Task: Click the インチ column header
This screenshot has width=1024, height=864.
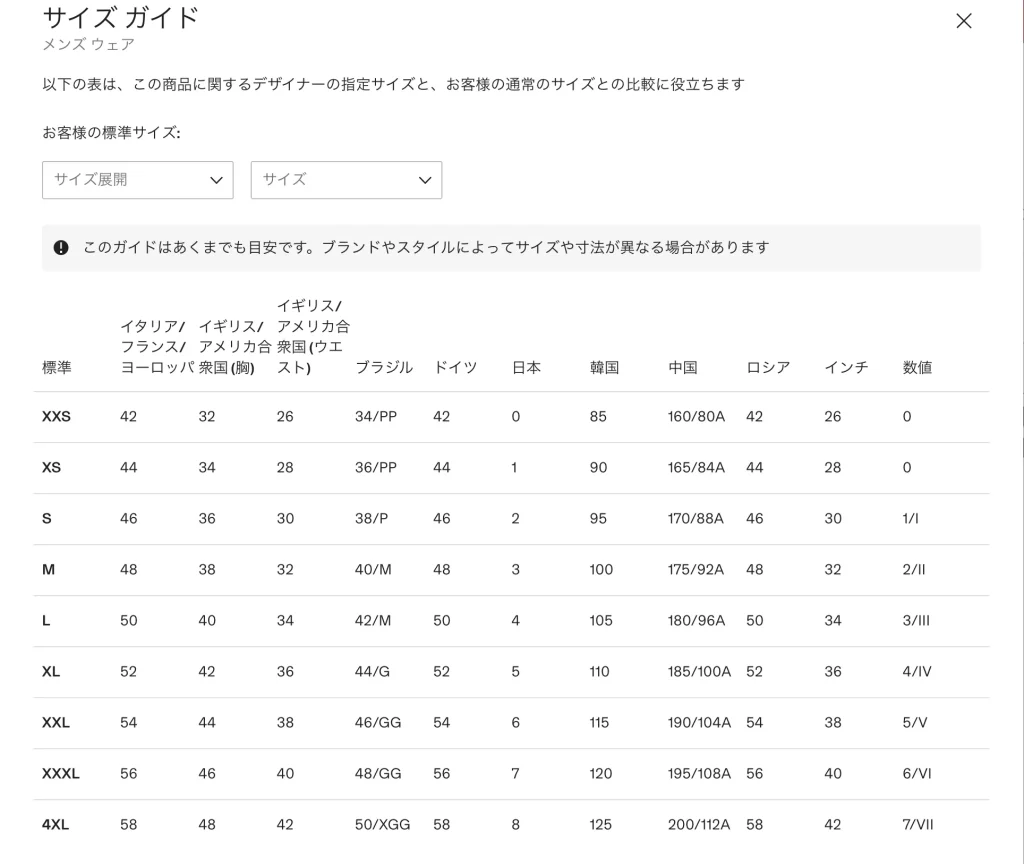Action: 846,368
